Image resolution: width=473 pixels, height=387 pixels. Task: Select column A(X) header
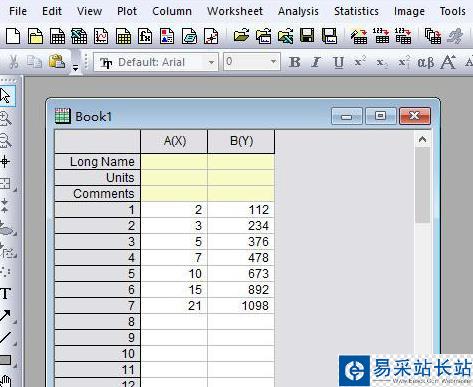(x=174, y=141)
